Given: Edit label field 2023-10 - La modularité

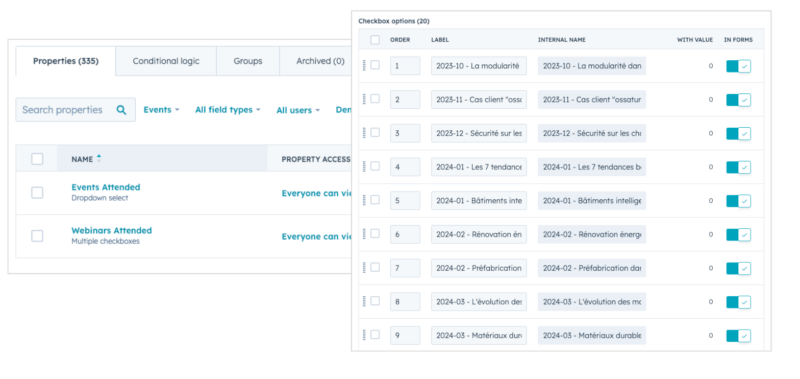Looking at the screenshot, I should click(479, 66).
